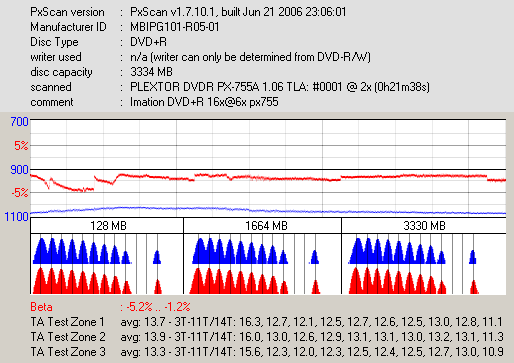Click the red -5% axis label
The height and width of the screenshot is (363, 514).
coord(19,193)
